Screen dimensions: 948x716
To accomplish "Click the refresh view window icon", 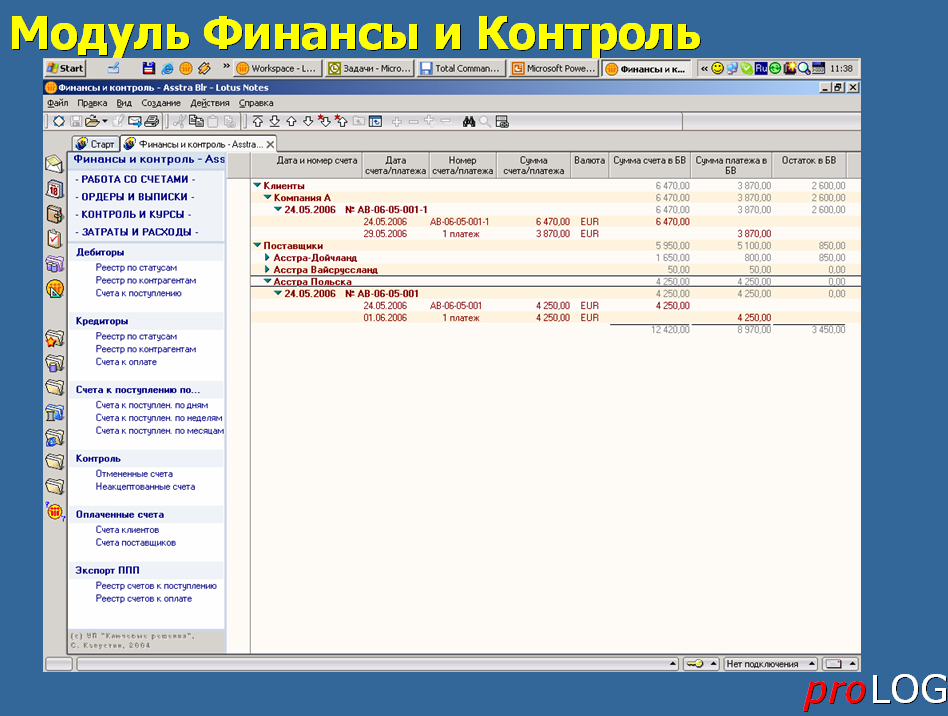I will [375, 122].
